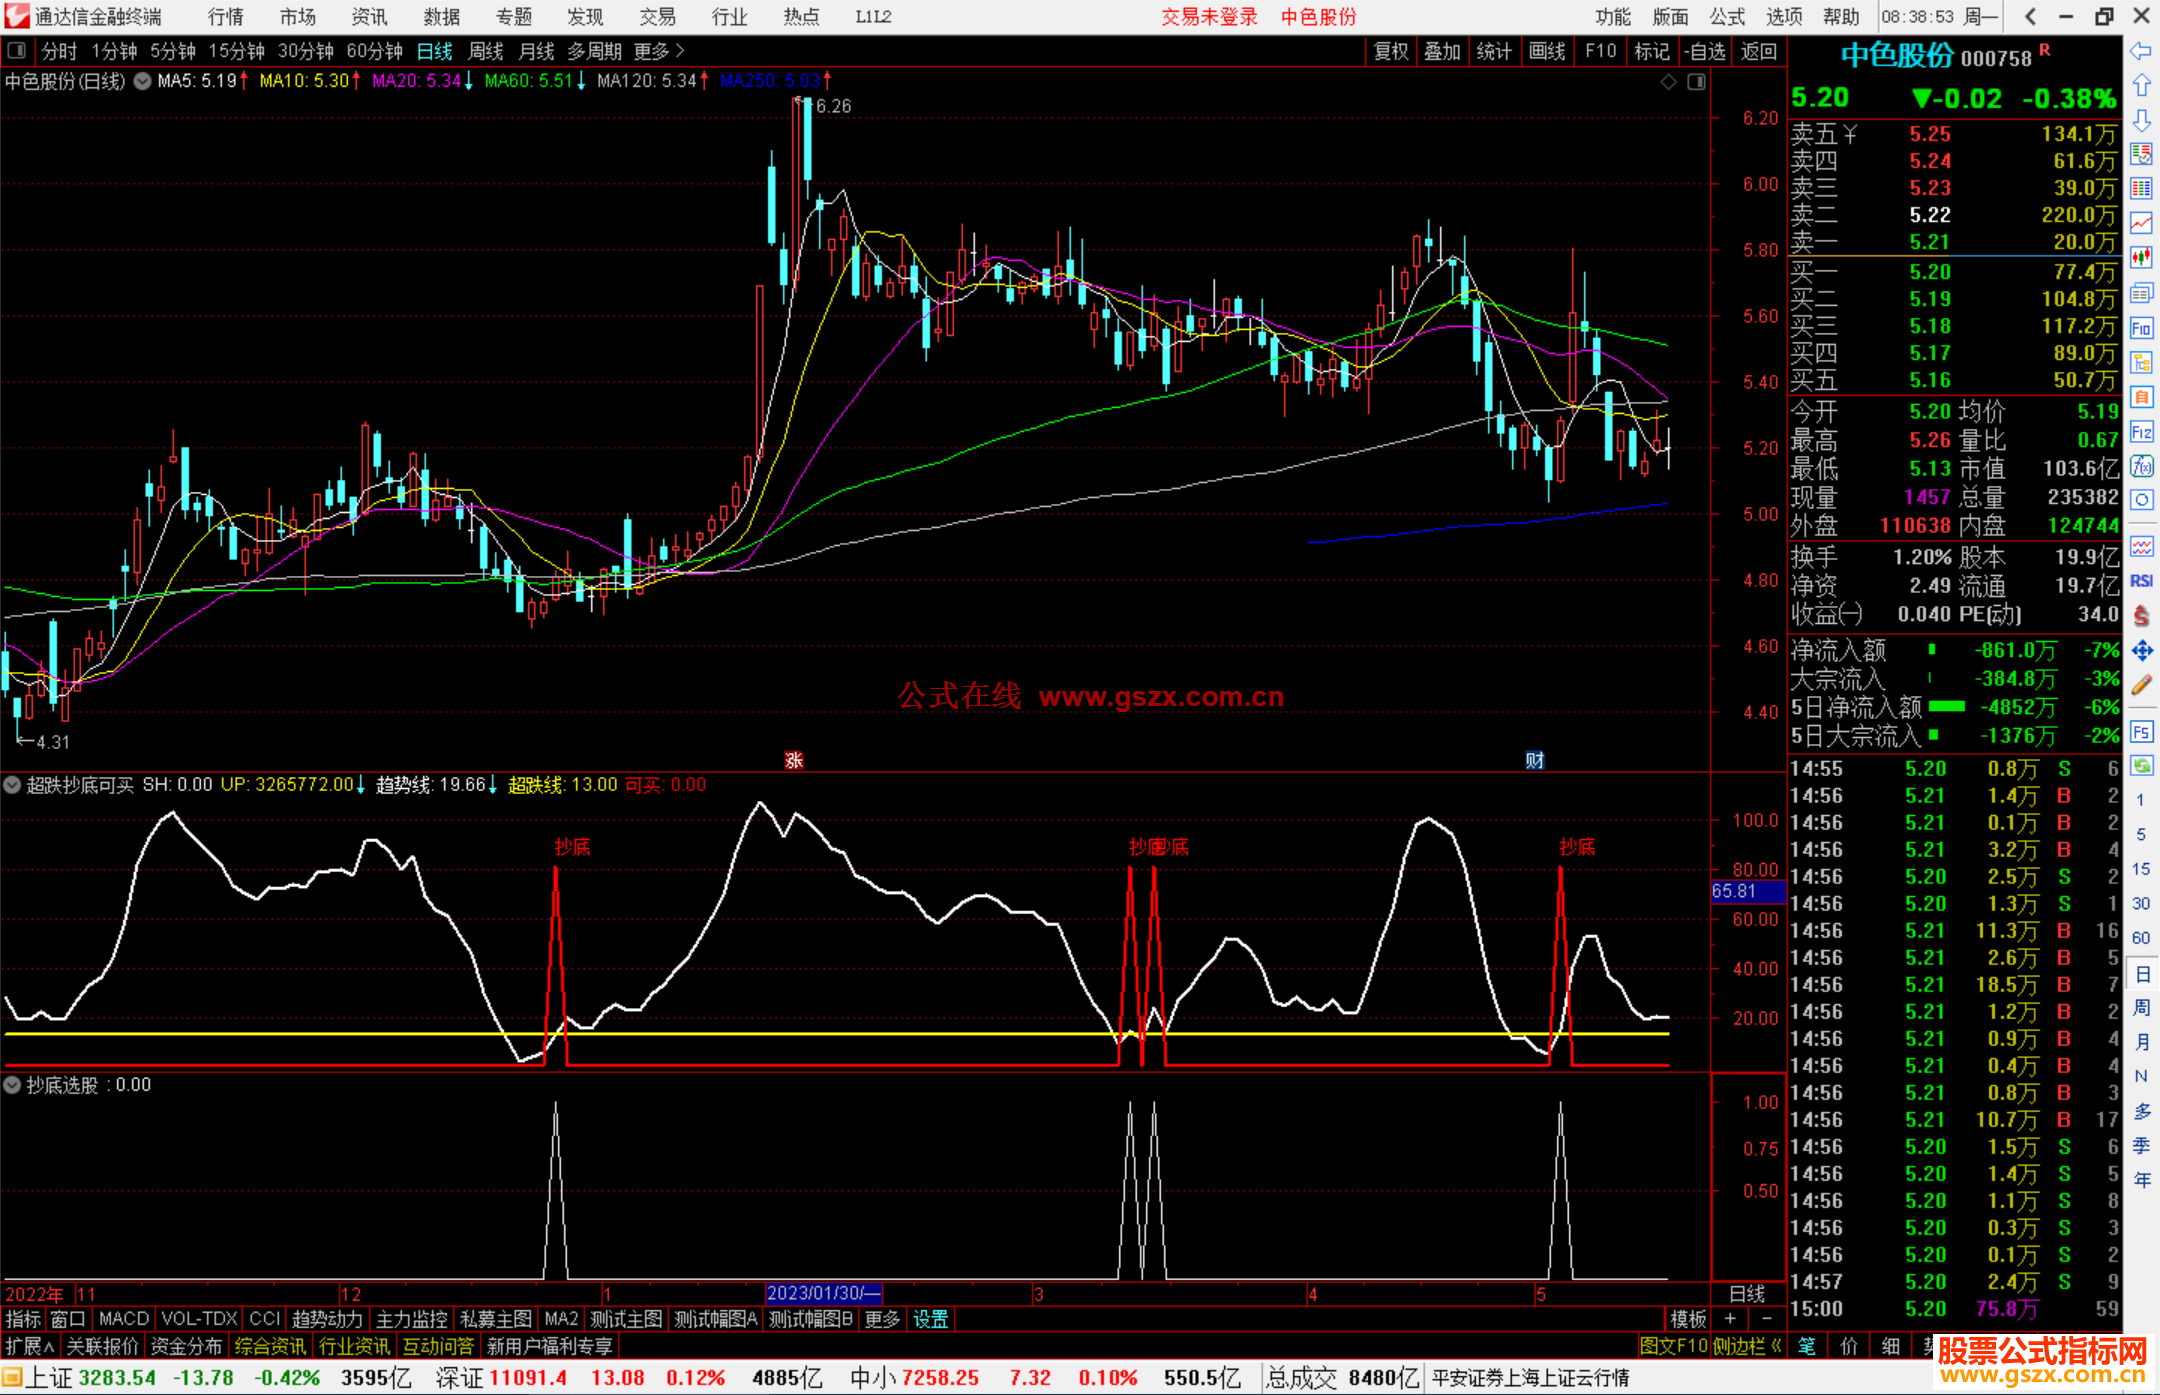Select the 60分钟 period tab
Viewport: 2160px width, 1395px height.
(x=374, y=51)
